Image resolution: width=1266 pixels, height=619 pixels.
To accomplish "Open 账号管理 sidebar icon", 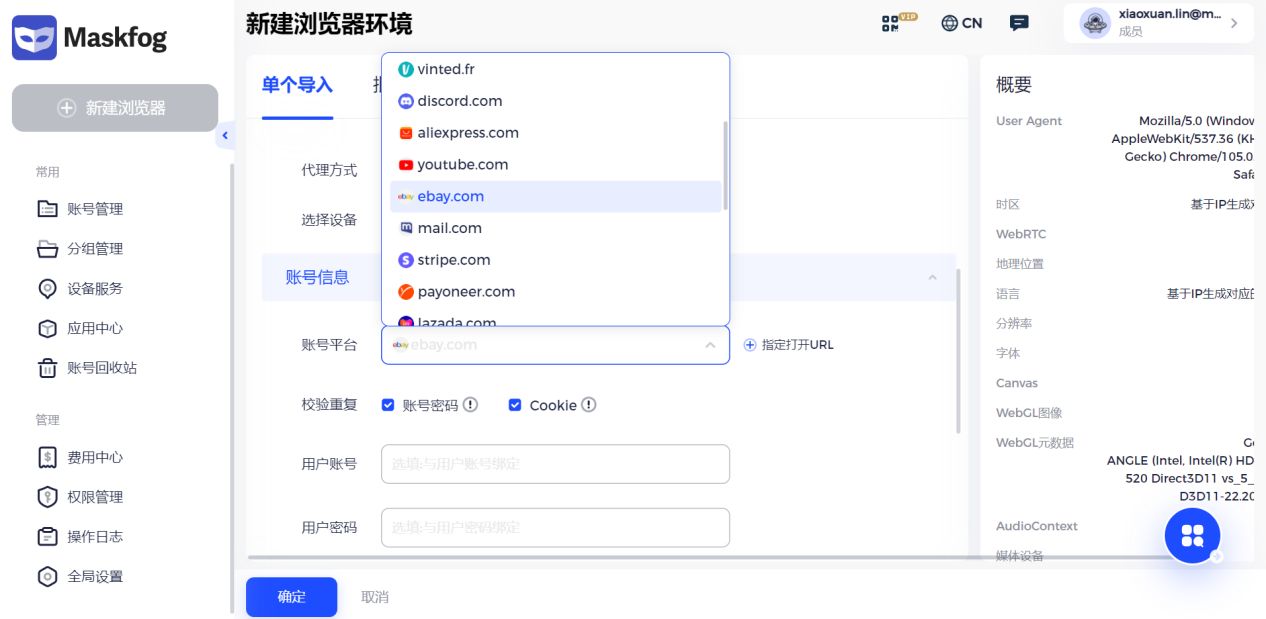I will tap(47, 209).
